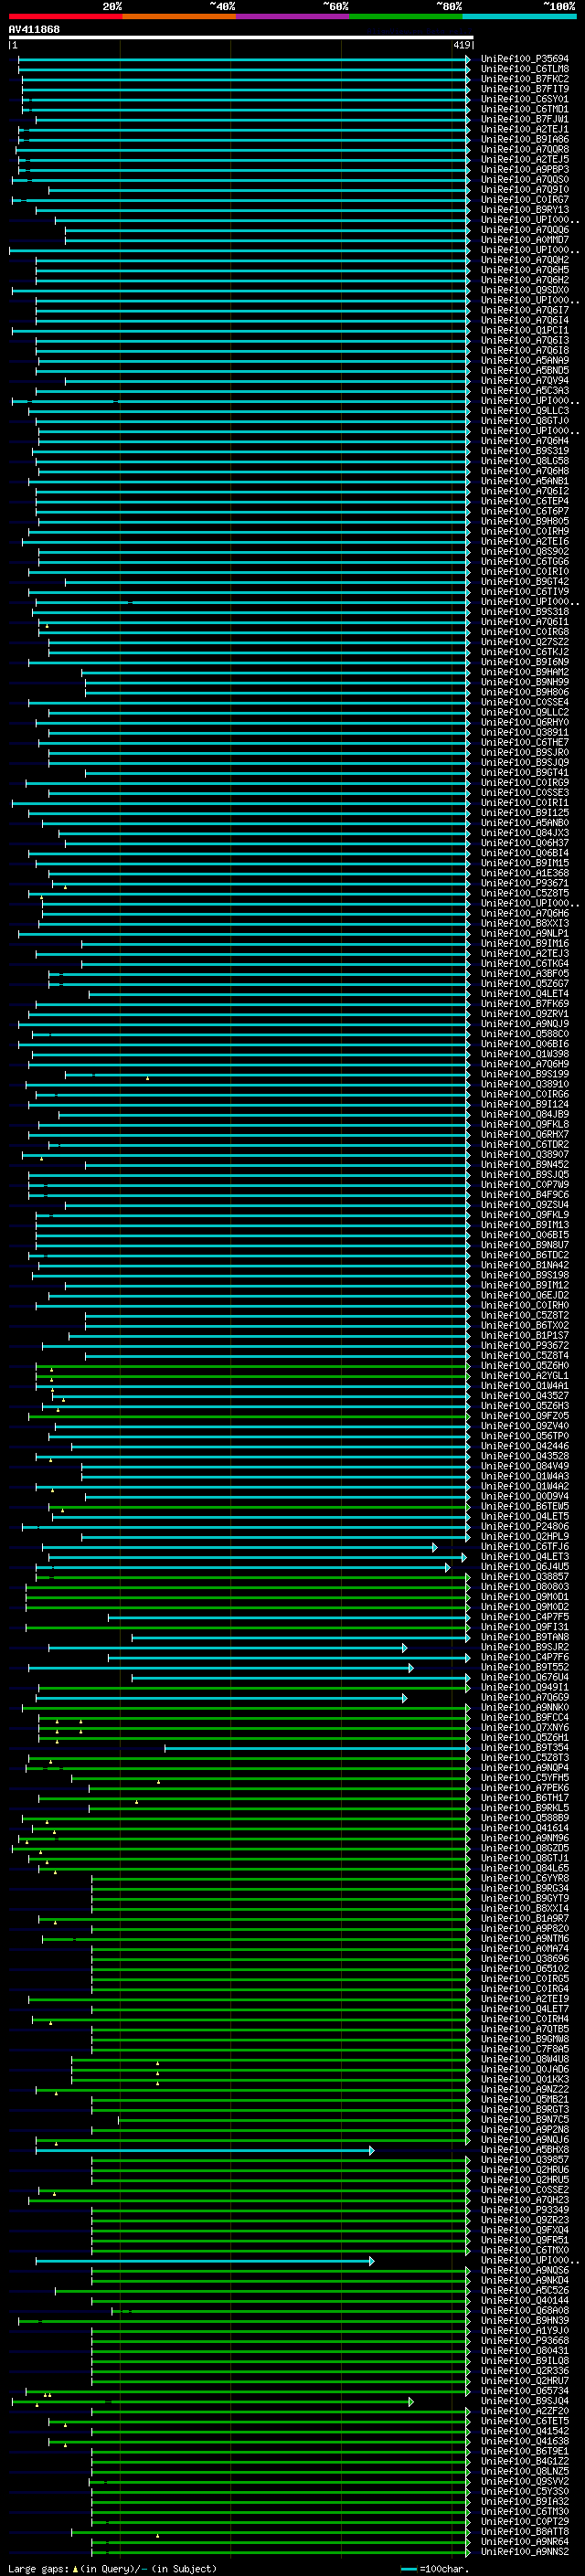Viewport: 585px width, 2576px height.
Task: Select hit label UniRef100_C0IRH0
Action: 524,1305
